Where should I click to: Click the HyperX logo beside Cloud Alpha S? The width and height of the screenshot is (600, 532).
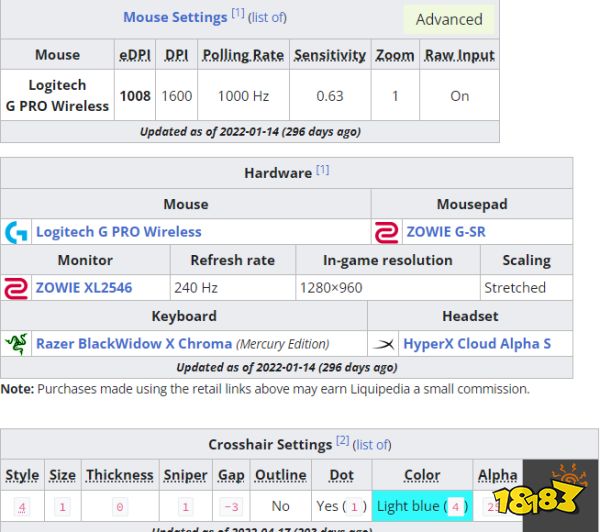383,344
